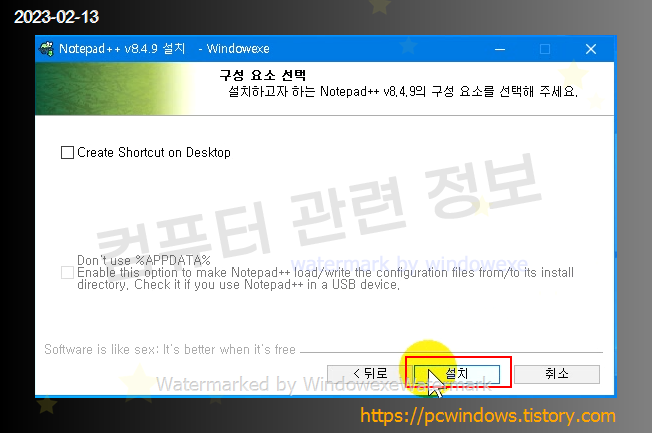
Task: Close the Notepad++ setup window
Action: [590, 49]
